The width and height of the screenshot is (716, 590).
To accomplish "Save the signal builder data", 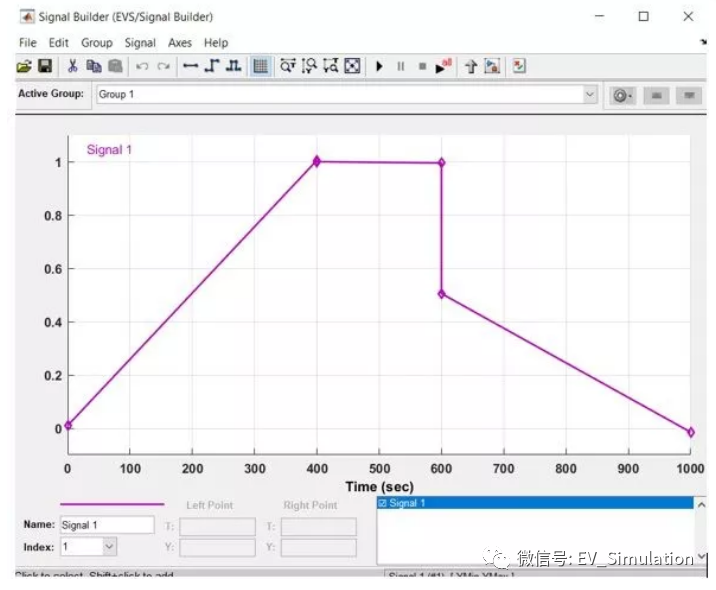I will click(x=45, y=67).
